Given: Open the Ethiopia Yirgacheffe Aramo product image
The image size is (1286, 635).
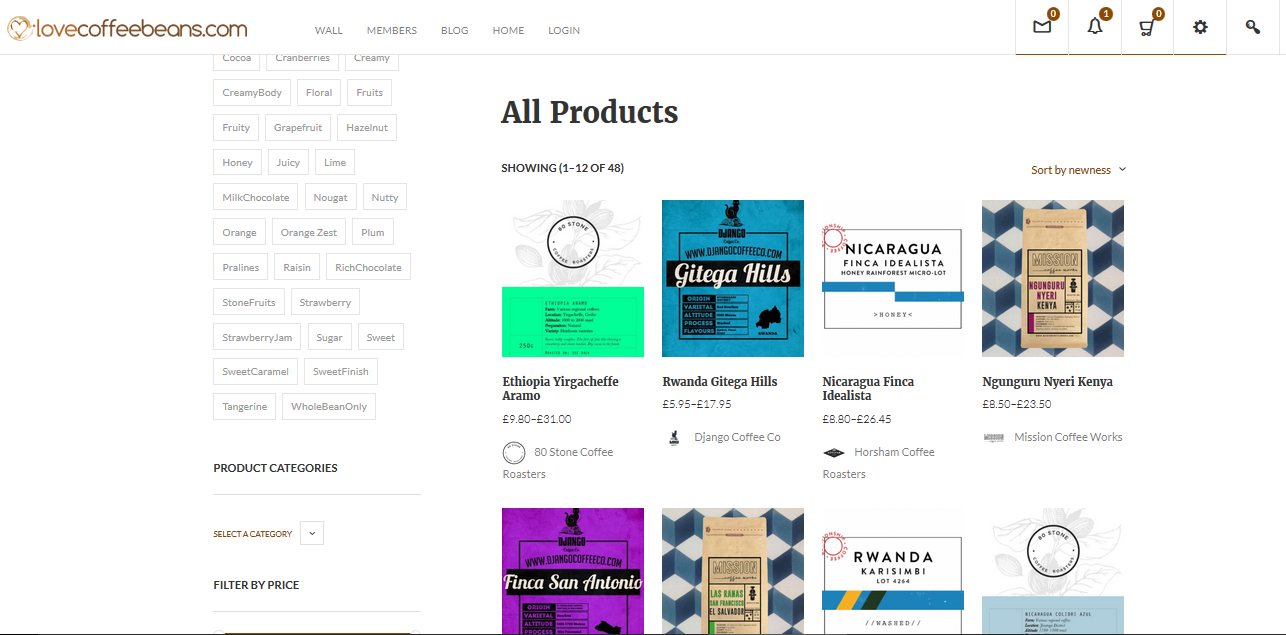Looking at the screenshot, I should click(573, 279).
